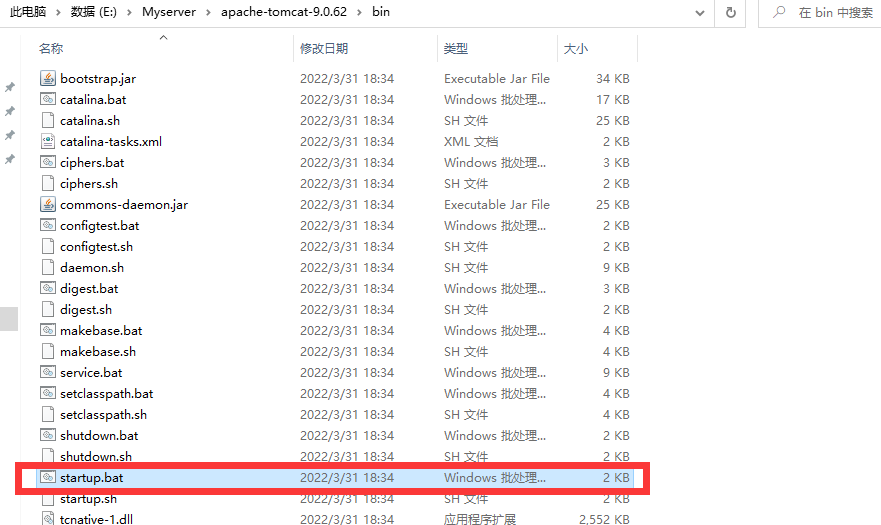This screenshot has width=881, height=525.
Task: Click the daemon.sh file icon
Action: click(x=48, y=267)
